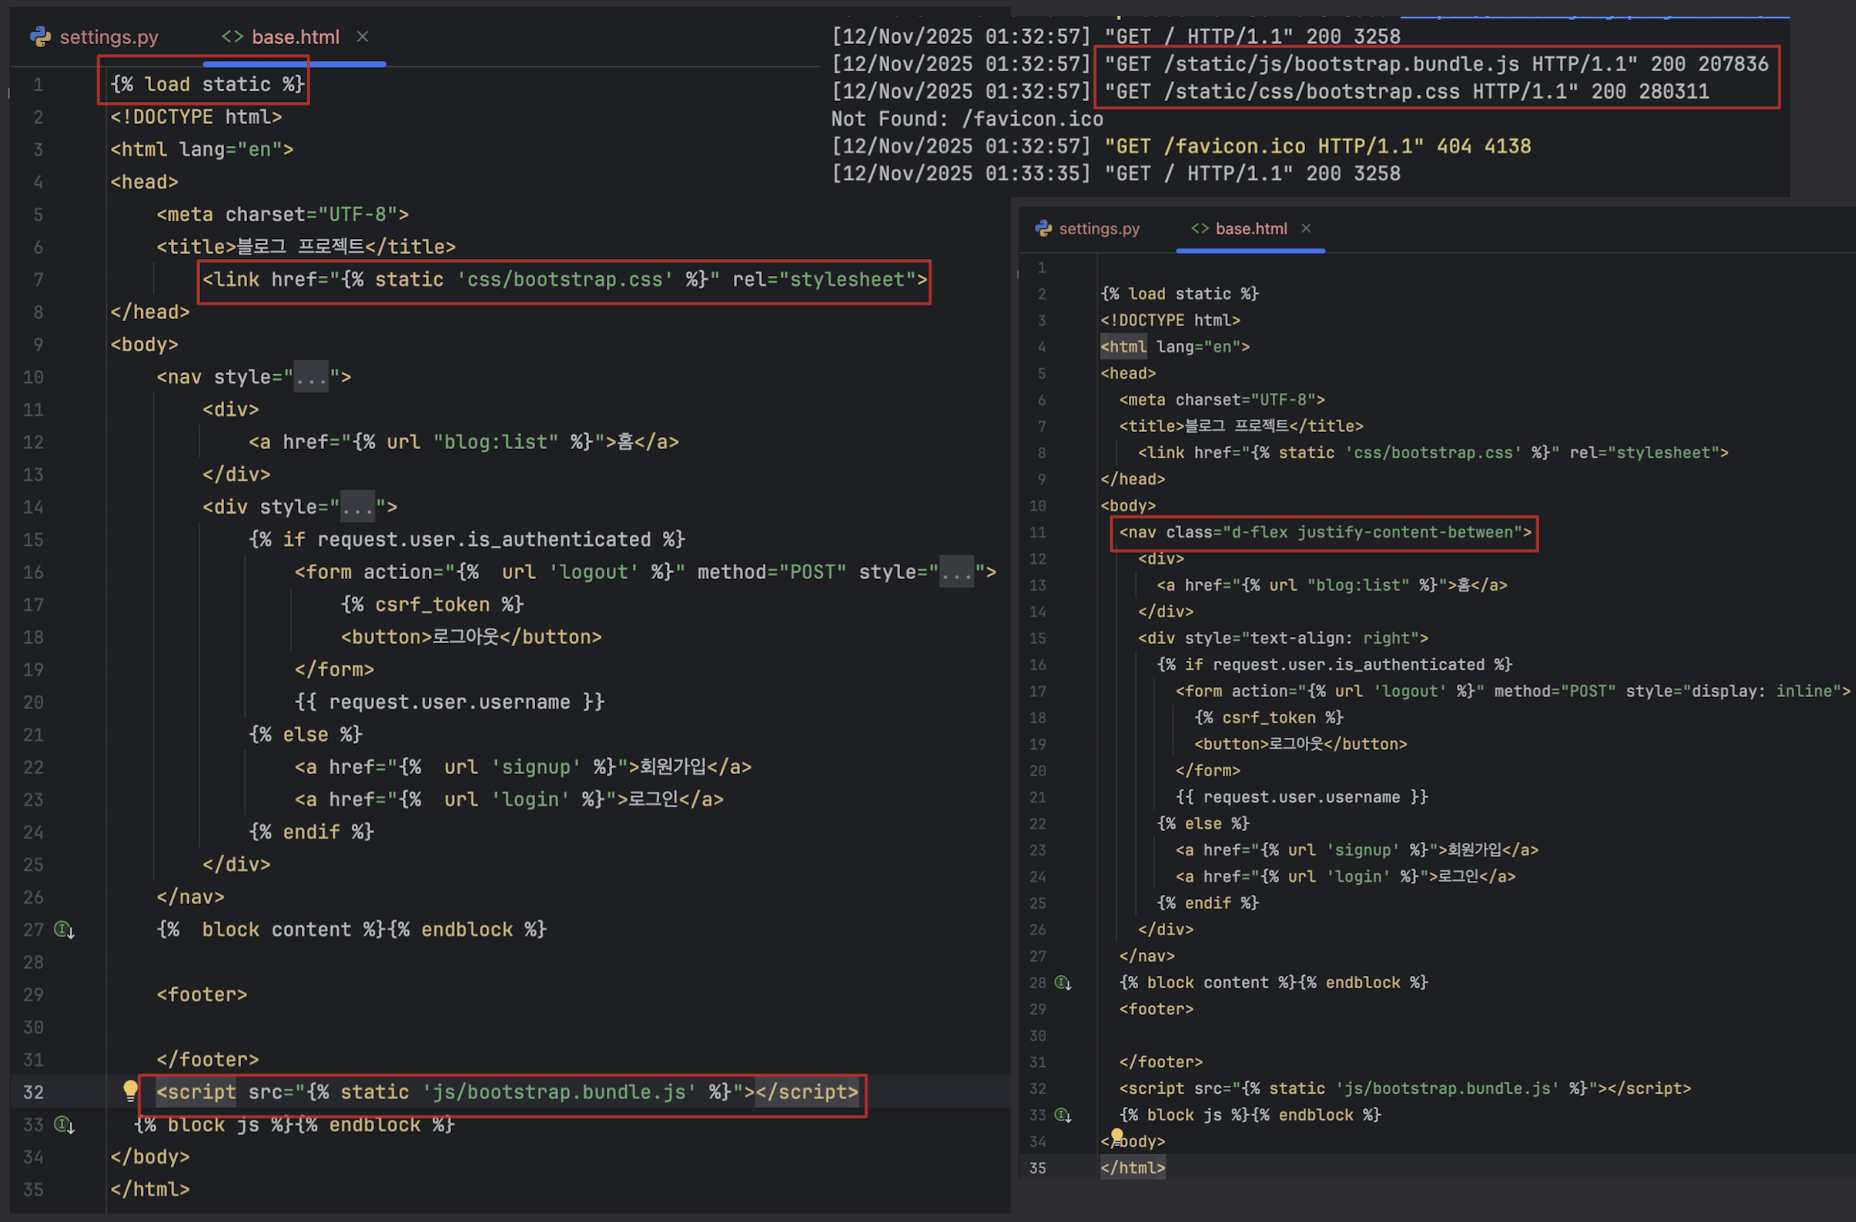Click line number 35 in right editor gutter
The width and height of the screenshot is (1856, 1222).
(1038, 1168)
